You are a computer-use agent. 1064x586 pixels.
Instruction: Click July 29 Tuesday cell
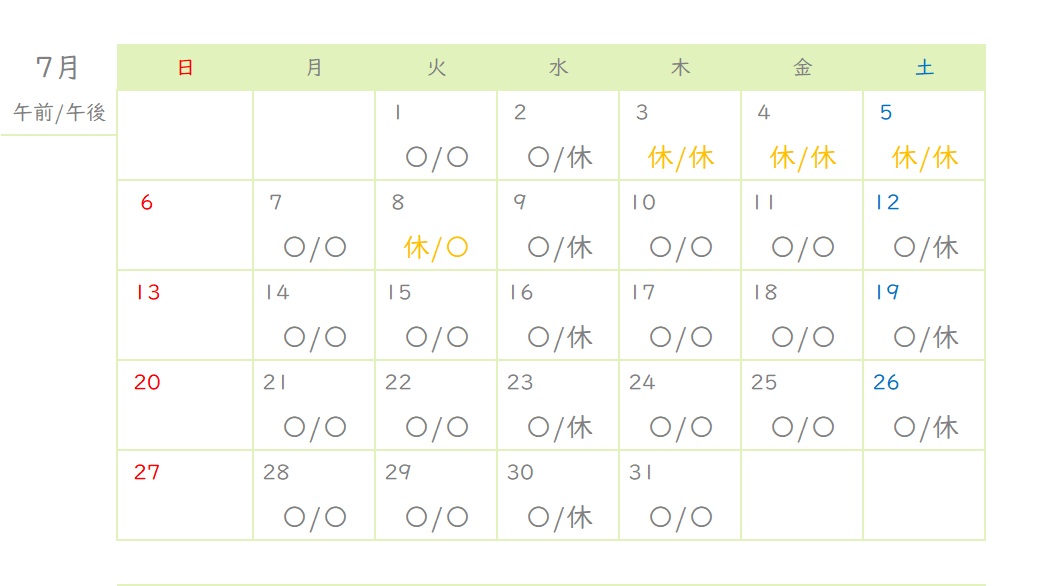(x=436, y=495)
